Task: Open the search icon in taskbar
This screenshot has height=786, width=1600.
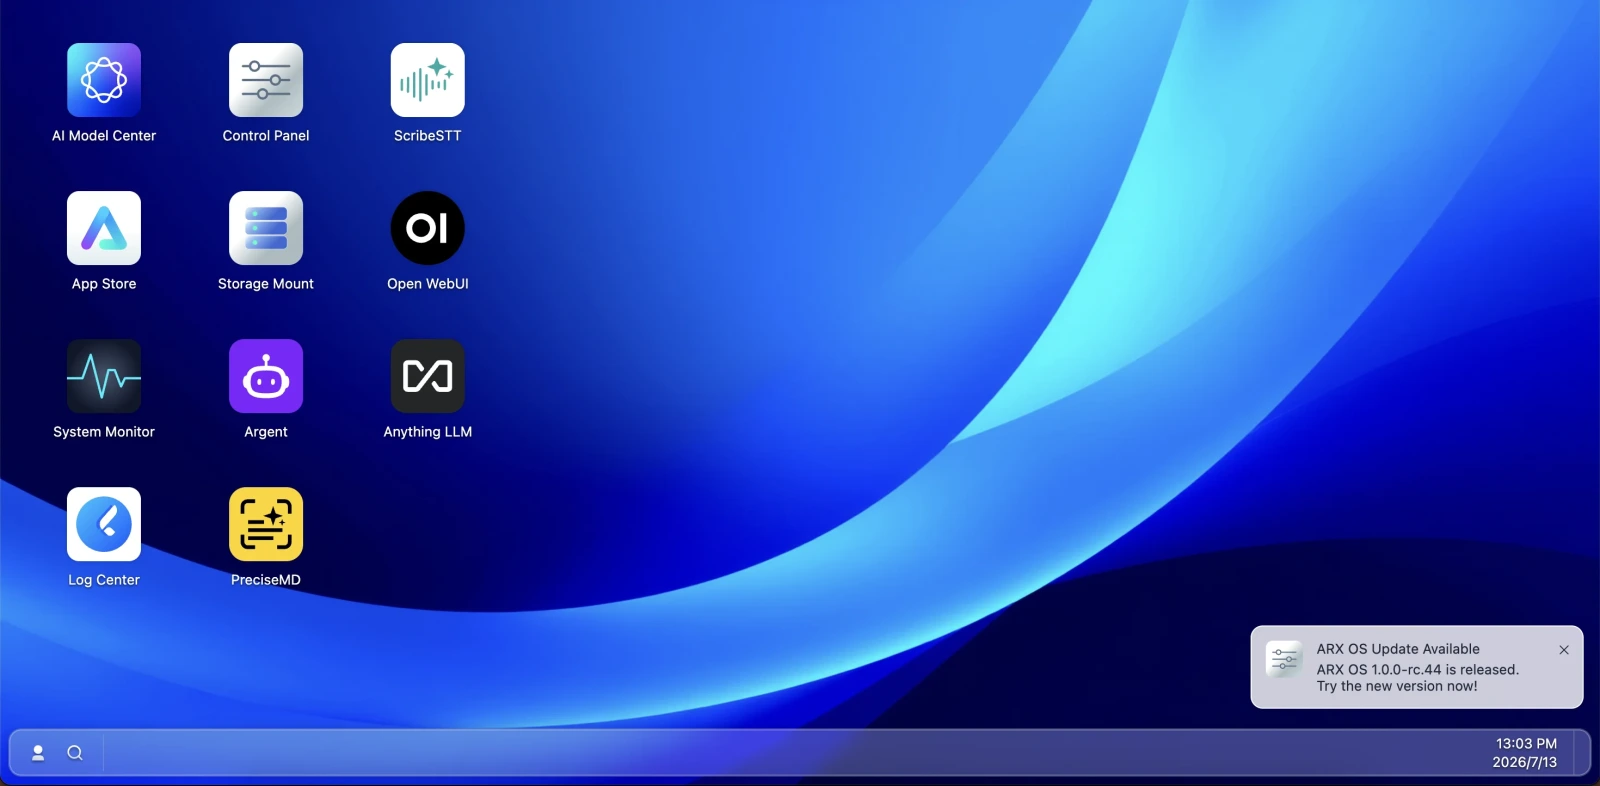Action: (75, 753)
